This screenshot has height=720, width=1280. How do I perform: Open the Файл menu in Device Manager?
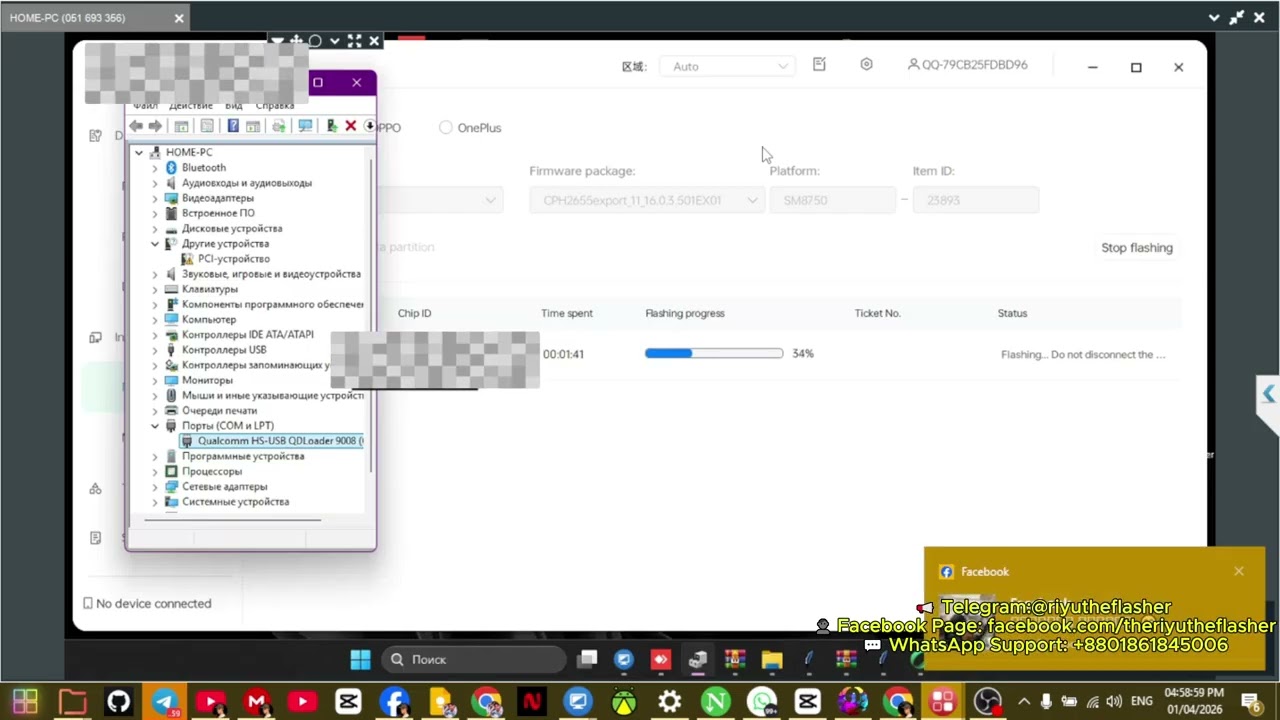146,105
